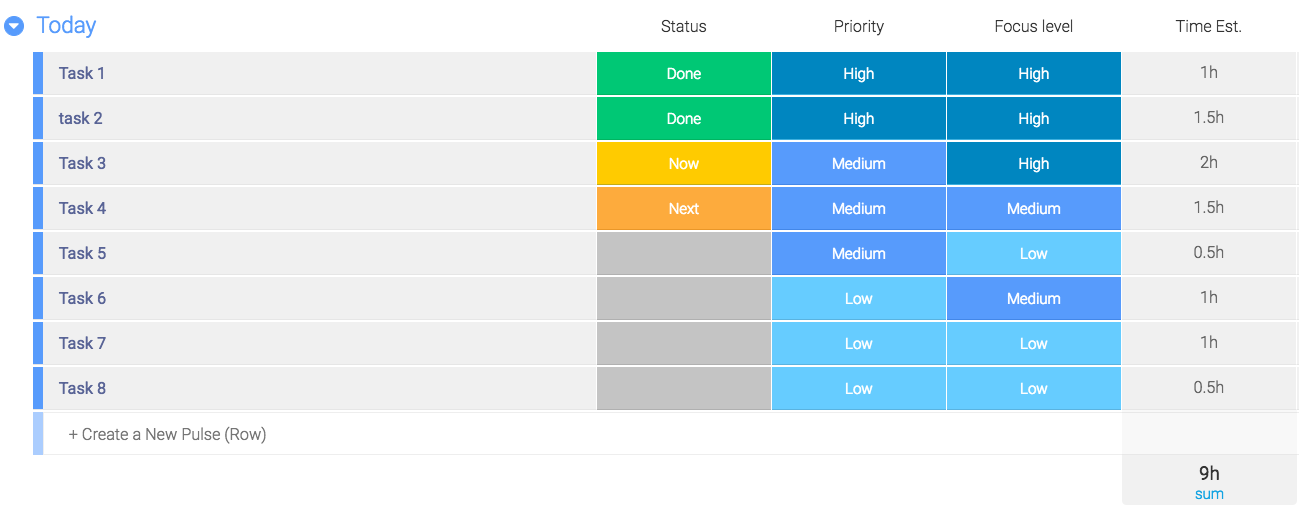1299x506 pixels.
Task: Select the Time Est. column header
Action: pyautogui.click(x=1209, y=27)
